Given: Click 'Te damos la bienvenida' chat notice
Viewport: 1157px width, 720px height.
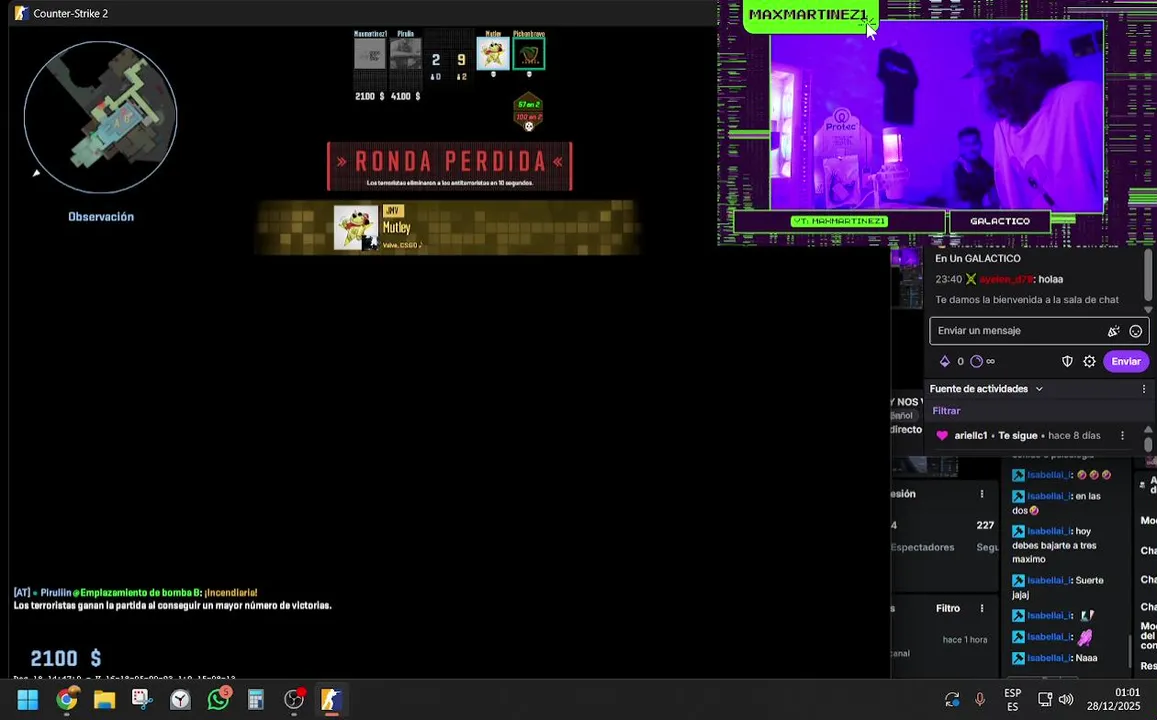Looking at the screenshot, I should coord(1026,300).
